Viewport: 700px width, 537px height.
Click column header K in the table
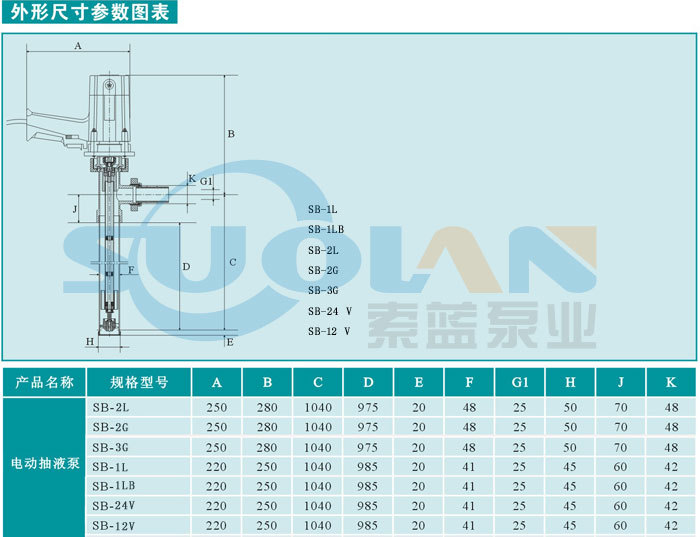click(671, 382)
